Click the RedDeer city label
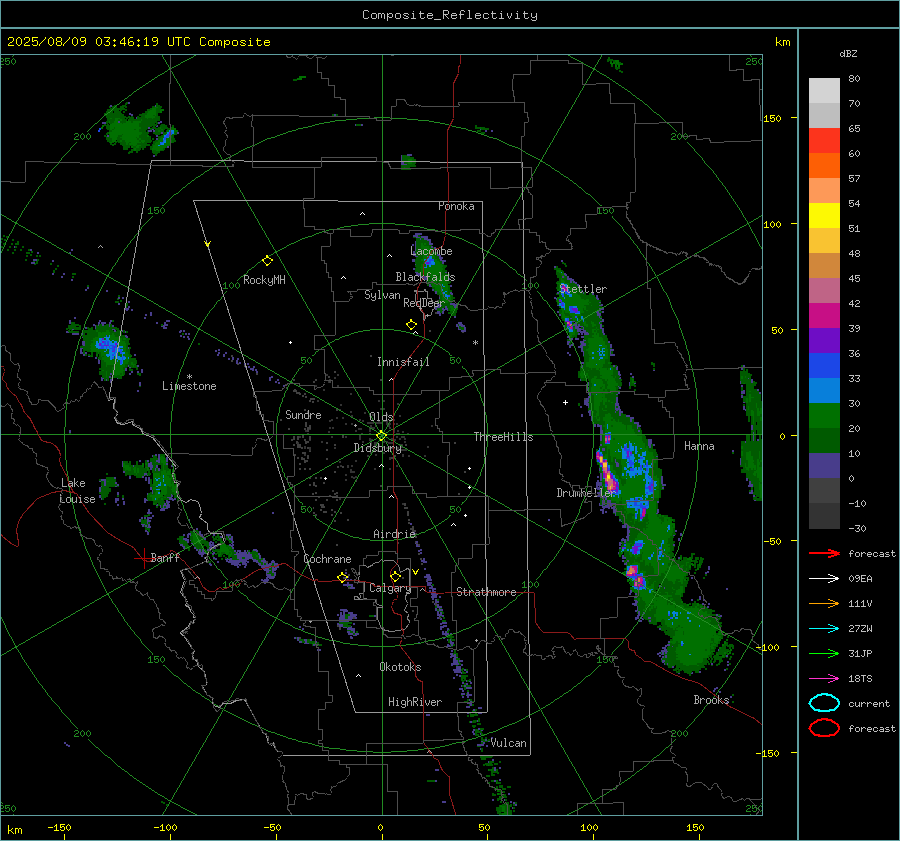Viewport: 900px width, 841px height. tap(424, 303)
